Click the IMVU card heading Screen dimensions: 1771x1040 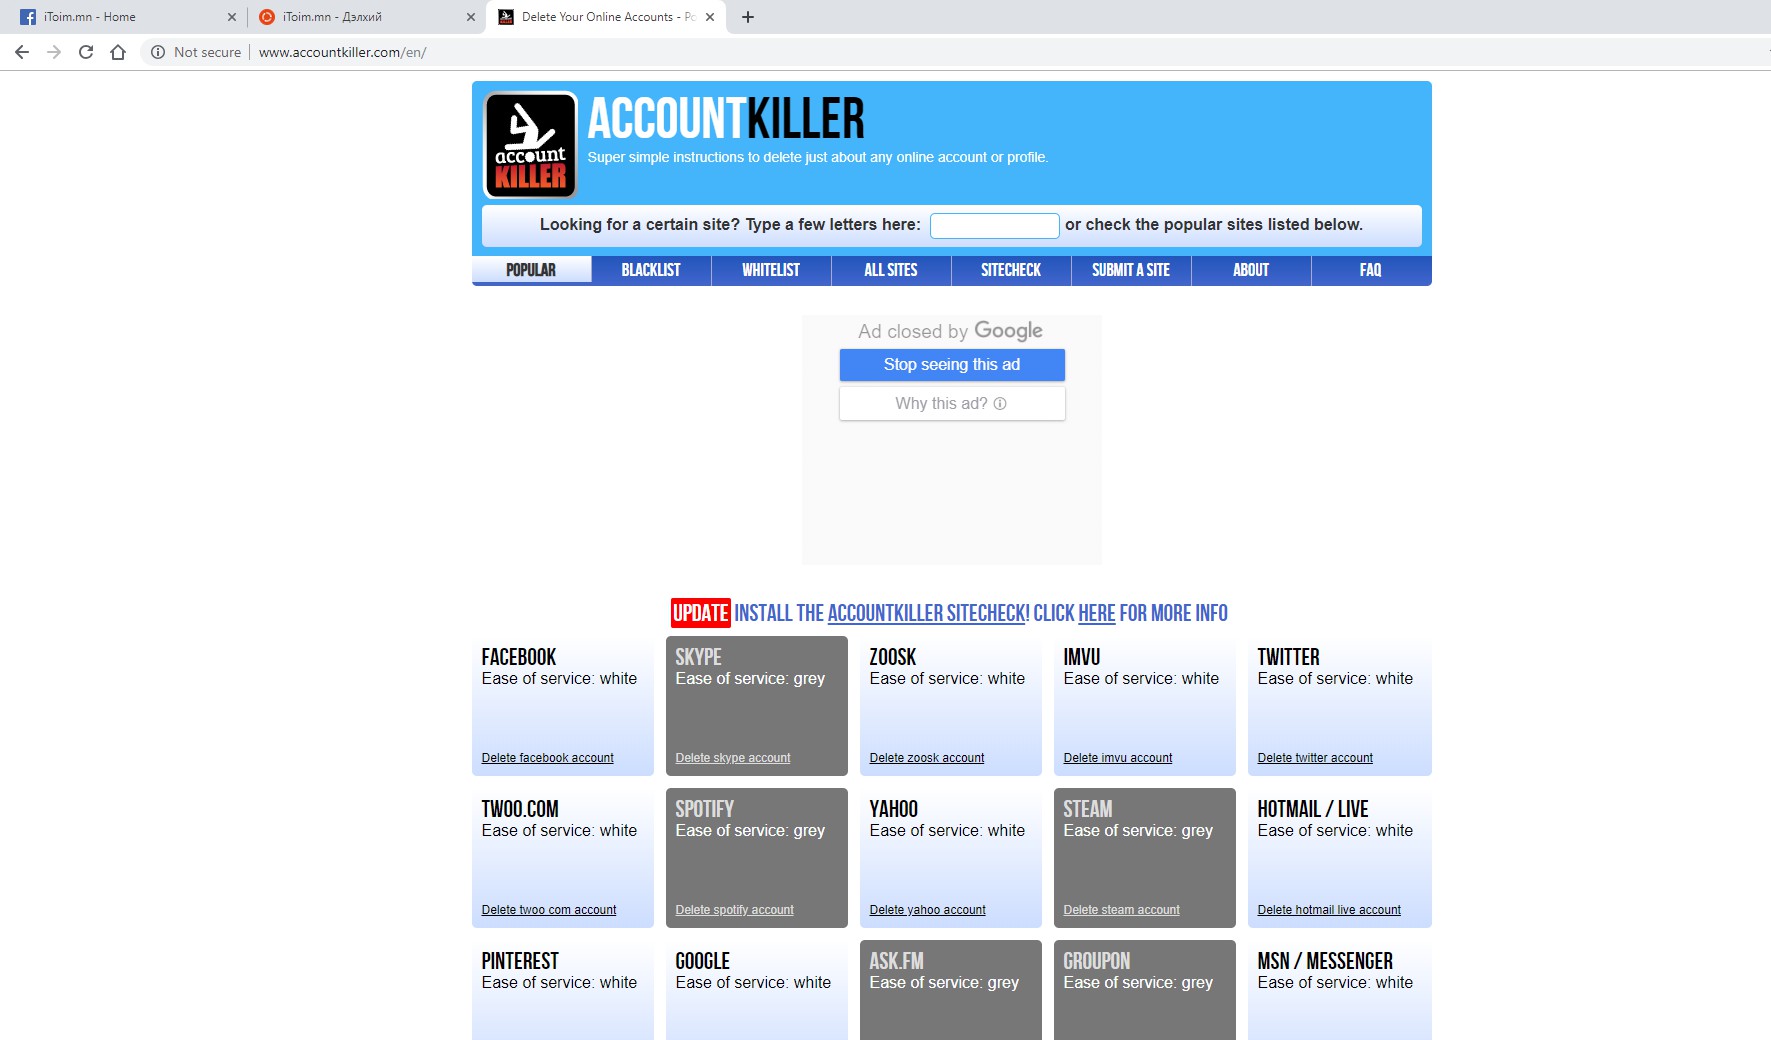(x=1081, y=657)
